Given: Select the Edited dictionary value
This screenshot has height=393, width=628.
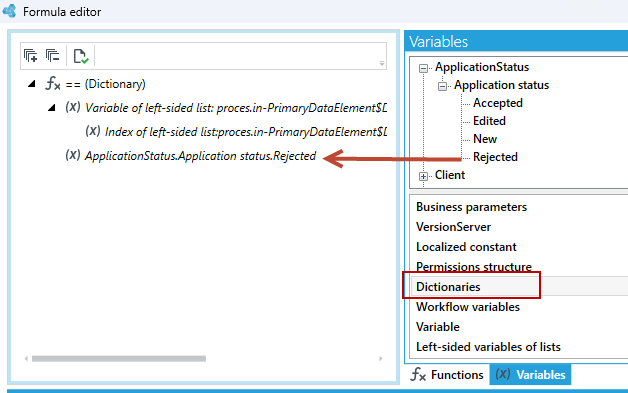Looking at the screenshot, I should 489,121.
